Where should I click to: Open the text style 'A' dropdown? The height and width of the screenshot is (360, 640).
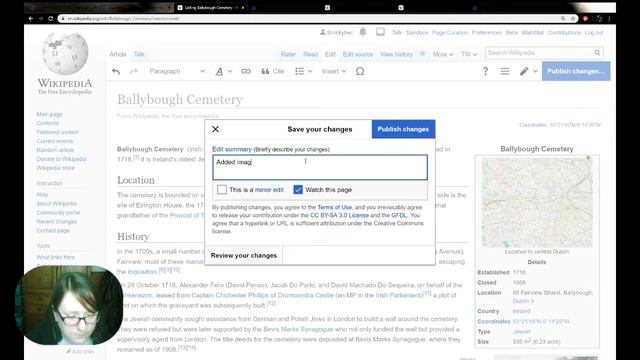(x=223, y=71)
